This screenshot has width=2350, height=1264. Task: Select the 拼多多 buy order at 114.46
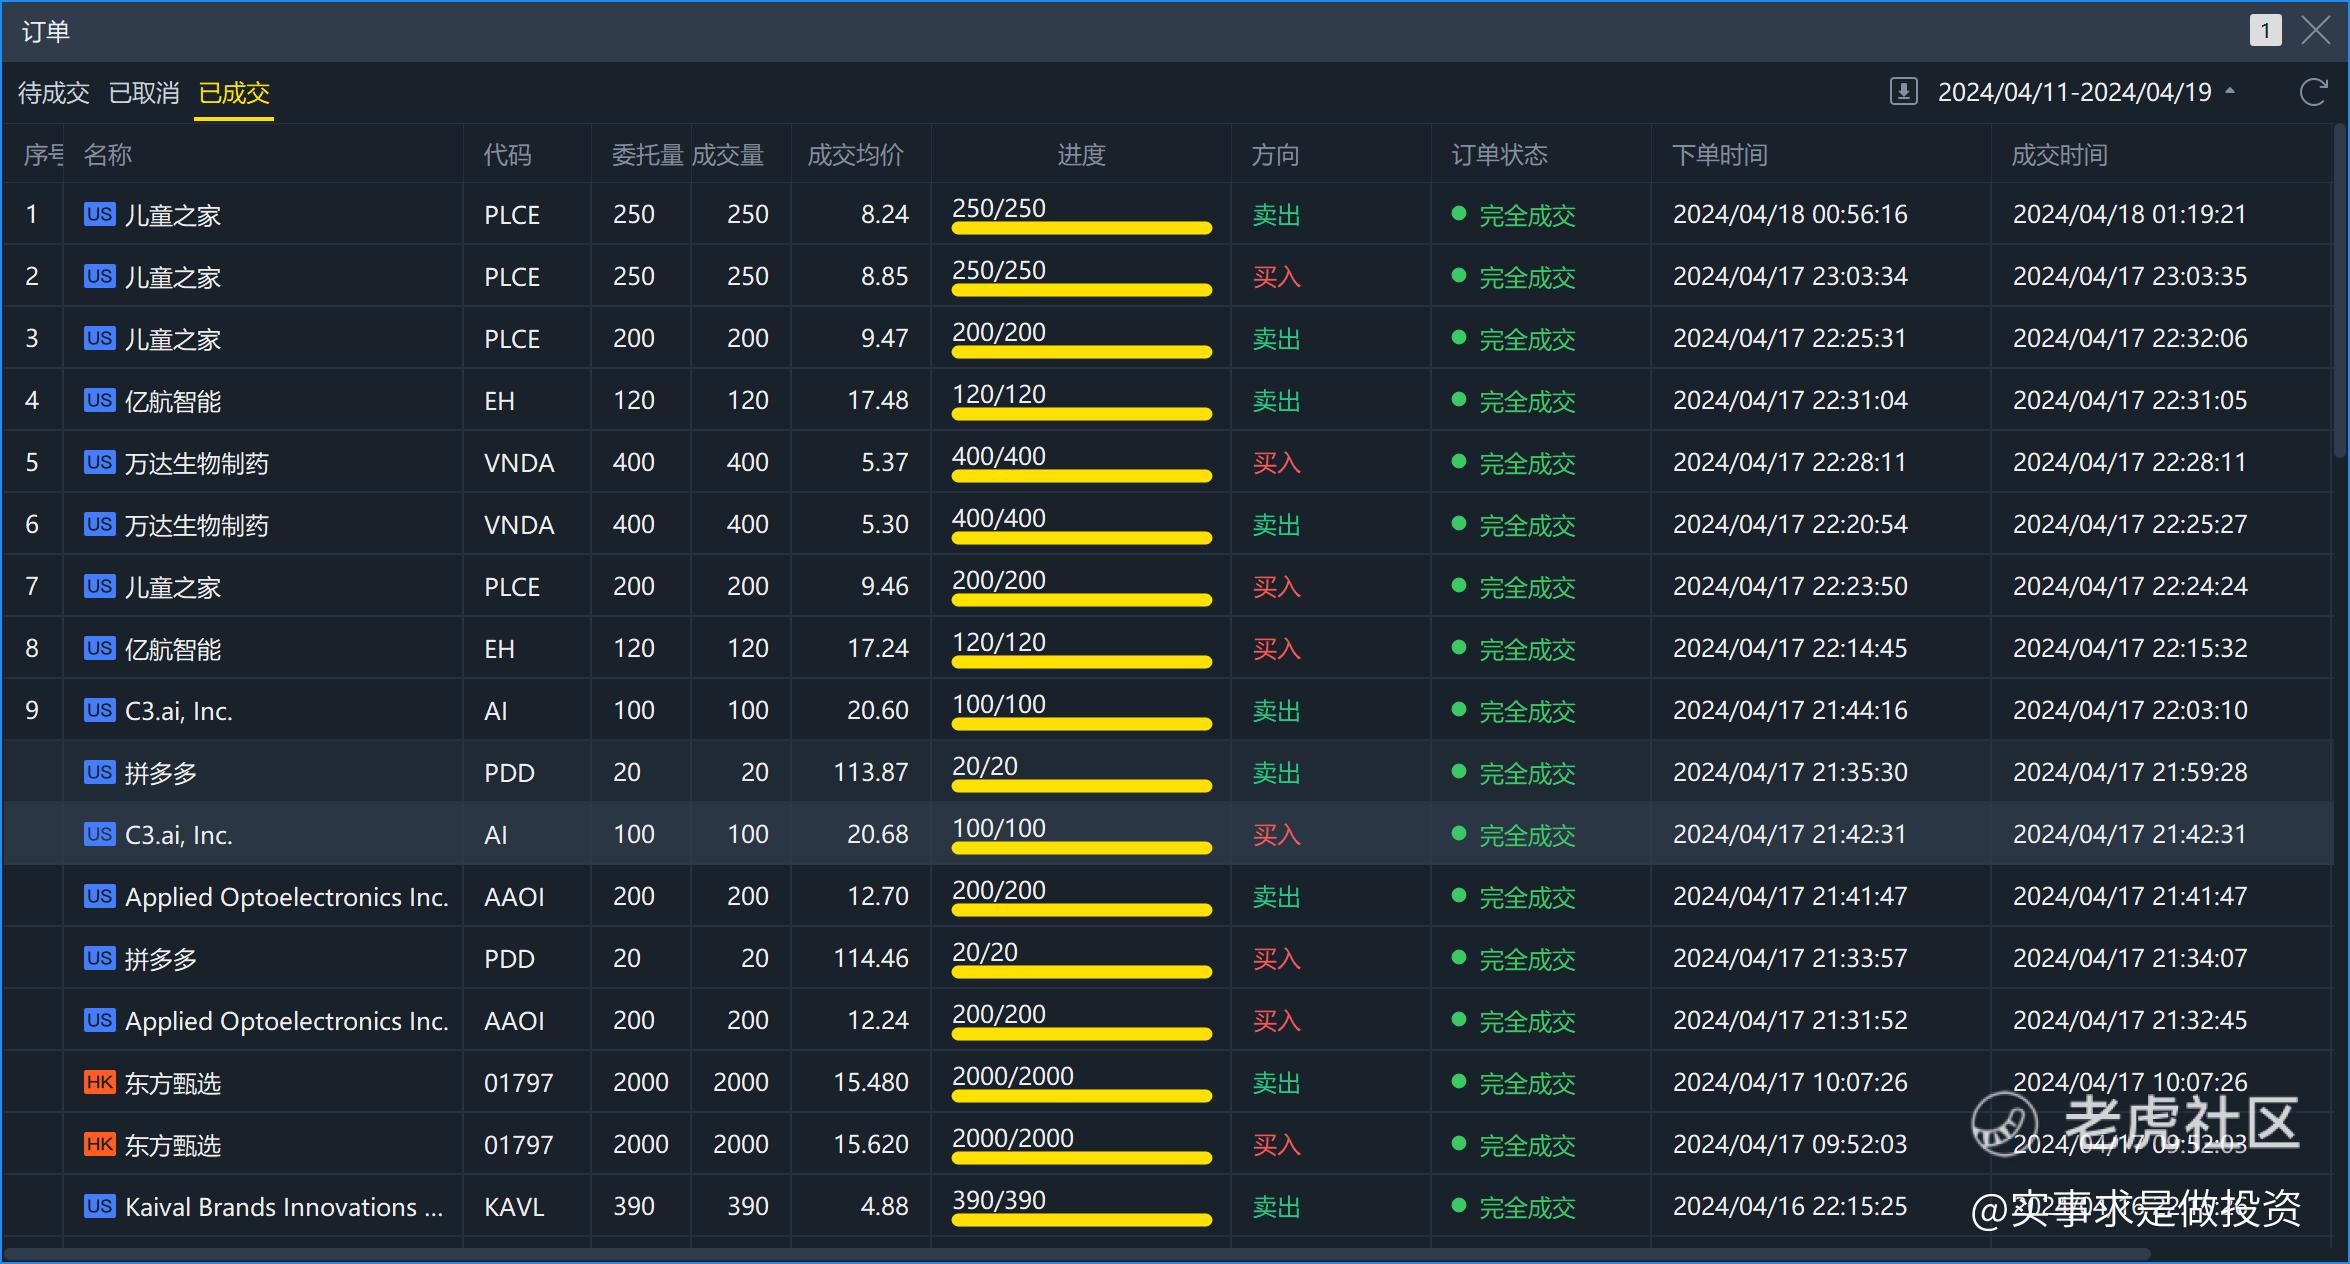(161, 959)
